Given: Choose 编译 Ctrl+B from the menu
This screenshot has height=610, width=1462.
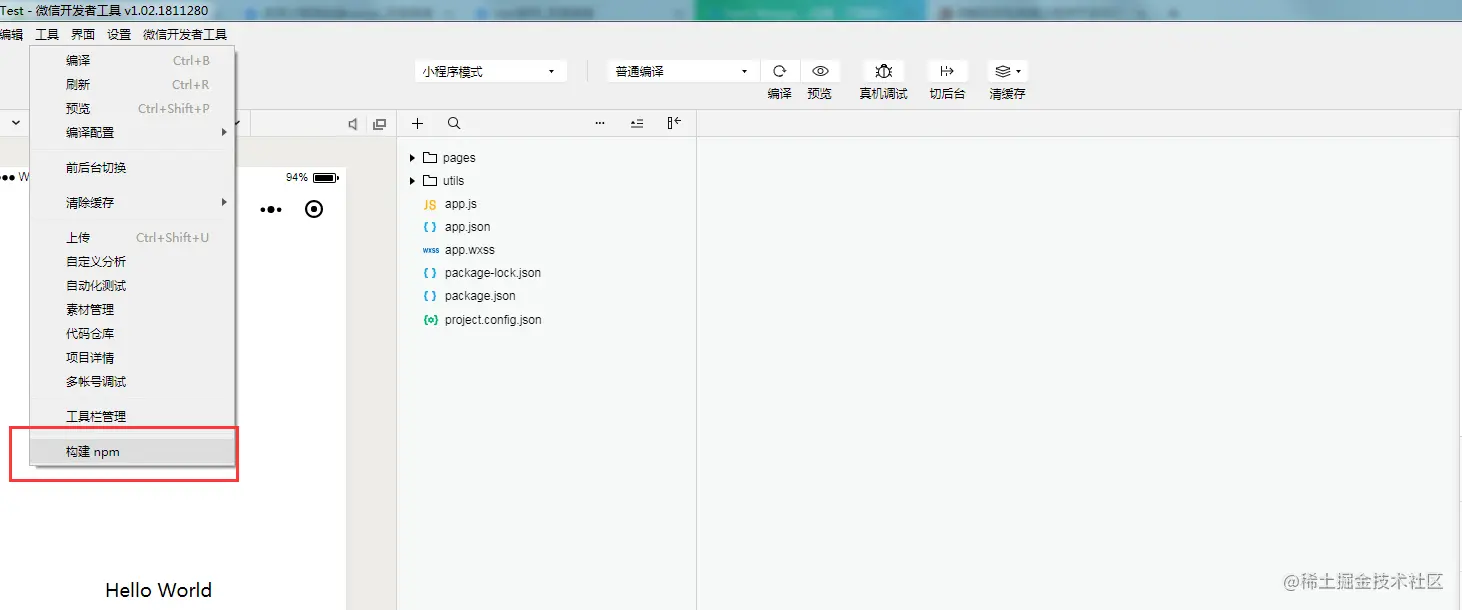Looking at the screenshot, I should pos(133,60).
